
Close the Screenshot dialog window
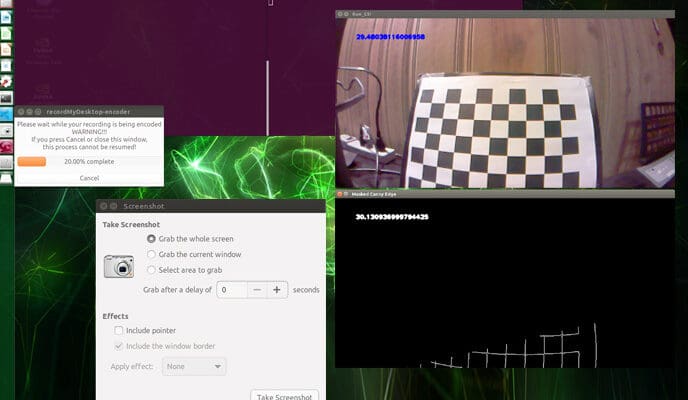[103, 205]
